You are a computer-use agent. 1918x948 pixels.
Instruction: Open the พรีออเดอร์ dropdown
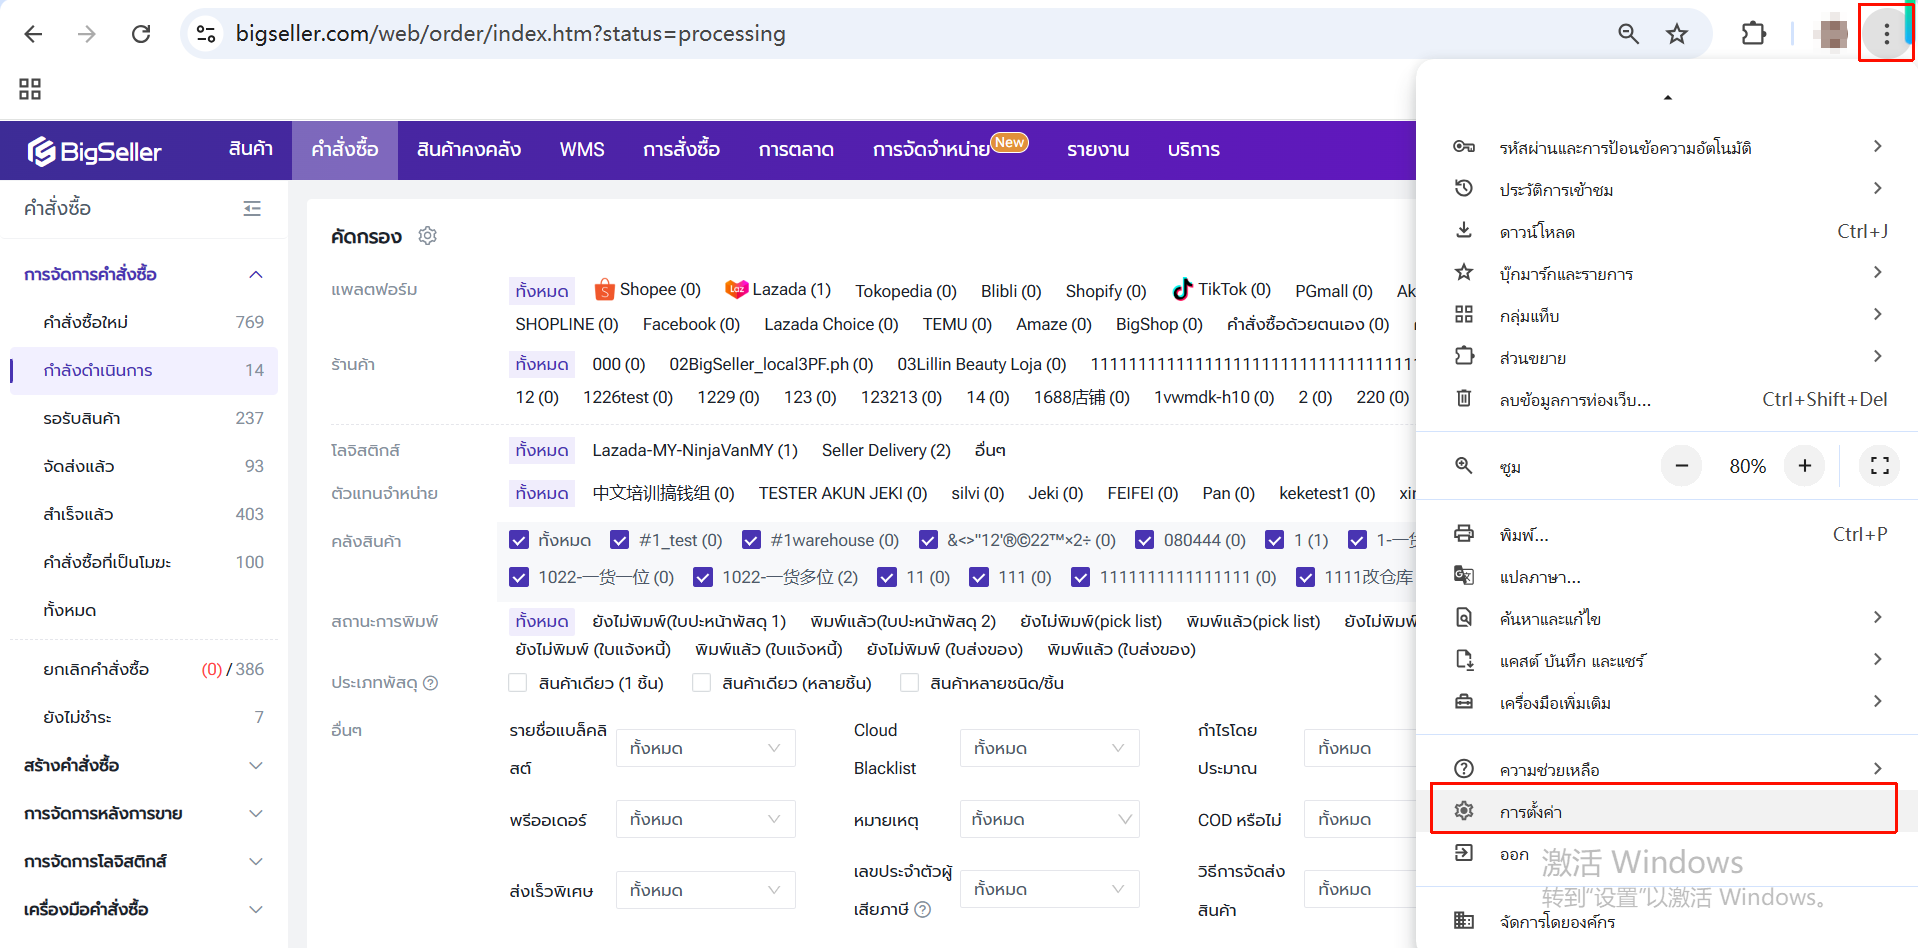706,819
